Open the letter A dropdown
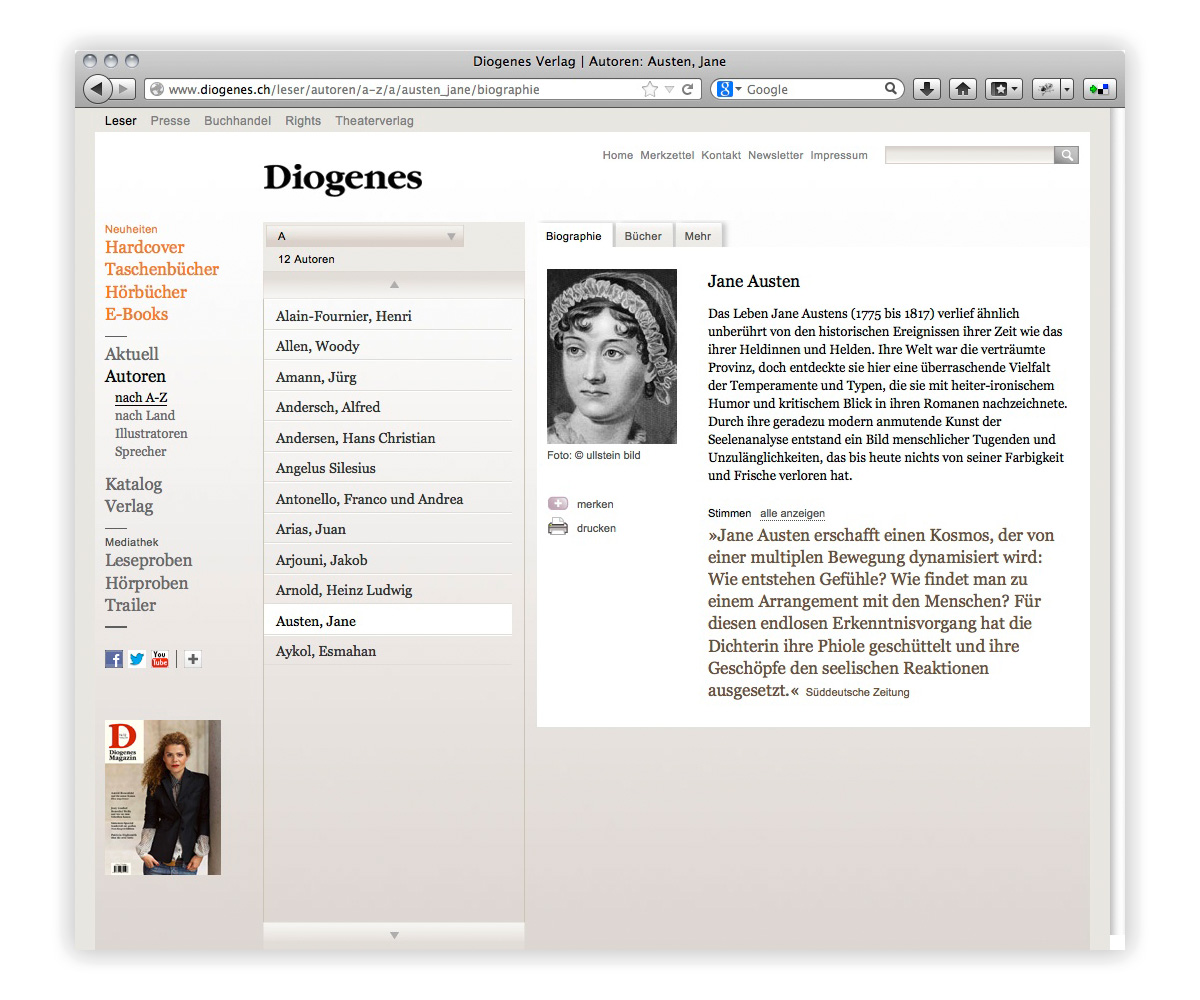 point(365,236)
